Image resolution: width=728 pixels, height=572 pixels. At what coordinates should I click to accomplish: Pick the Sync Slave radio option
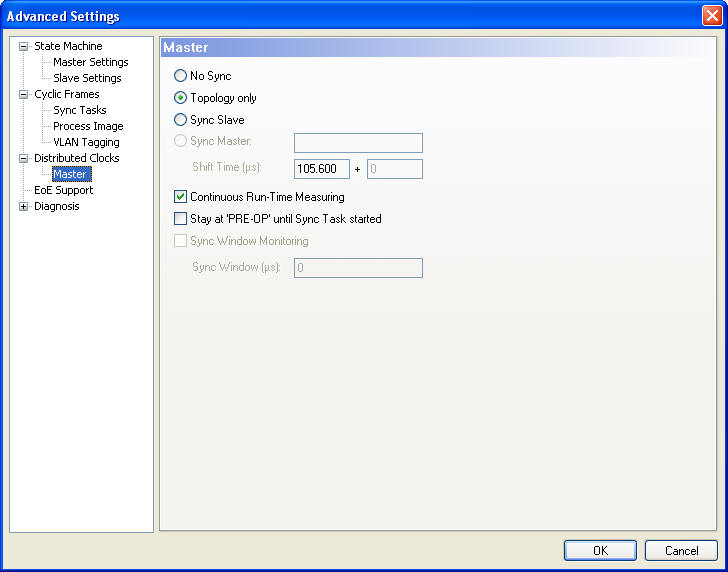[180, 120]
